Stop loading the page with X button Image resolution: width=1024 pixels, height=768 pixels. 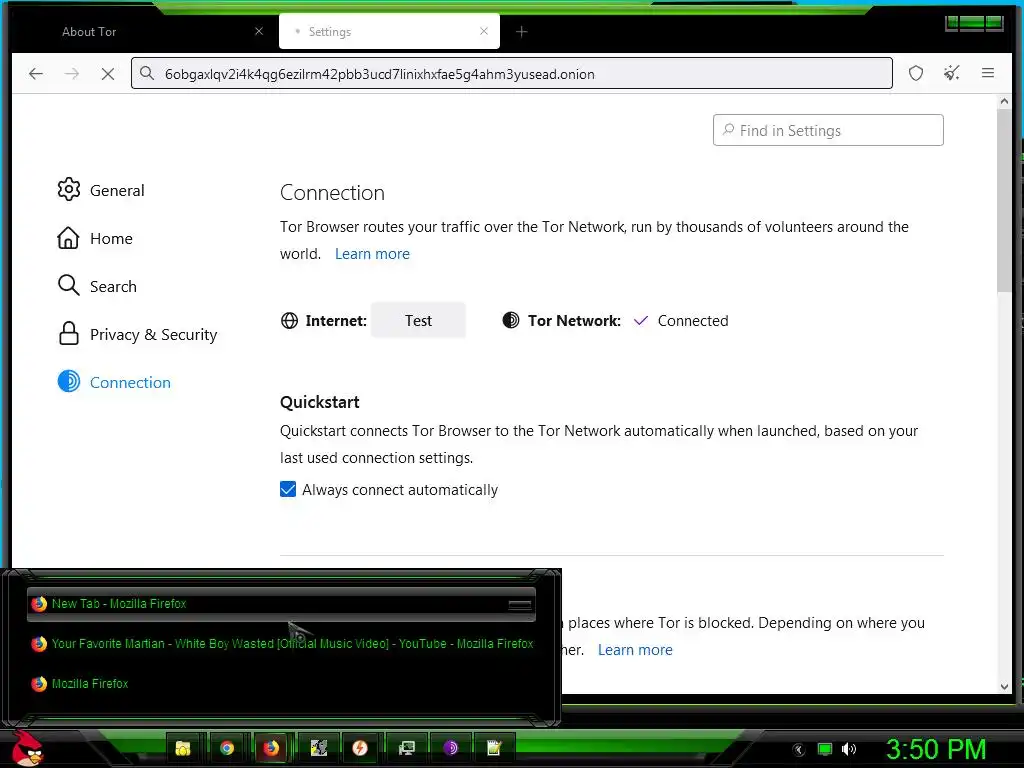(x=108, y=74)
